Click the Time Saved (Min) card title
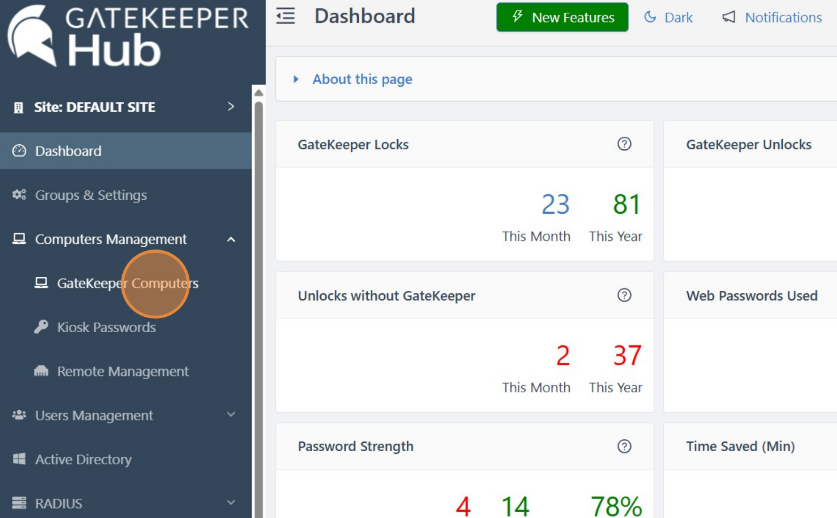Viewport: 837px width, 518px height. click(x=740, y=446)
